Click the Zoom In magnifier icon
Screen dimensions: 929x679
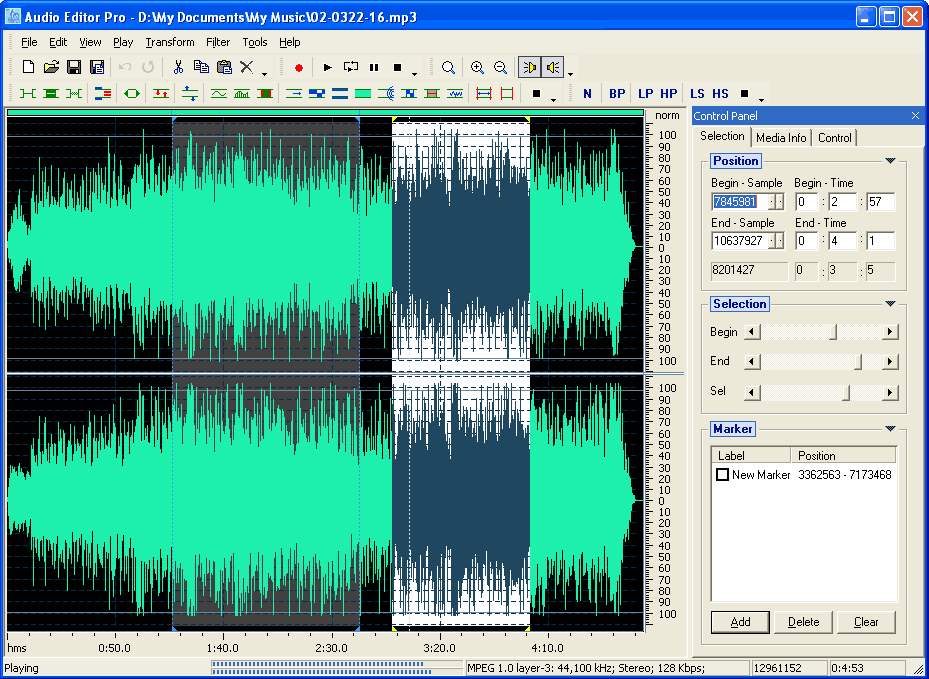(477, 68)
